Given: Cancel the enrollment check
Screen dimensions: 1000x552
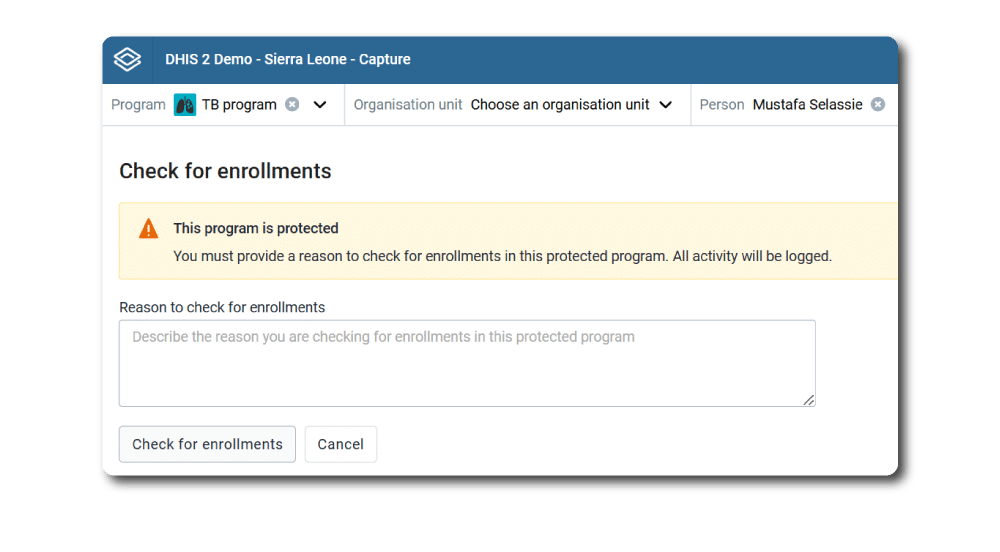Looking at the screenshot, I should click(341, 444).
